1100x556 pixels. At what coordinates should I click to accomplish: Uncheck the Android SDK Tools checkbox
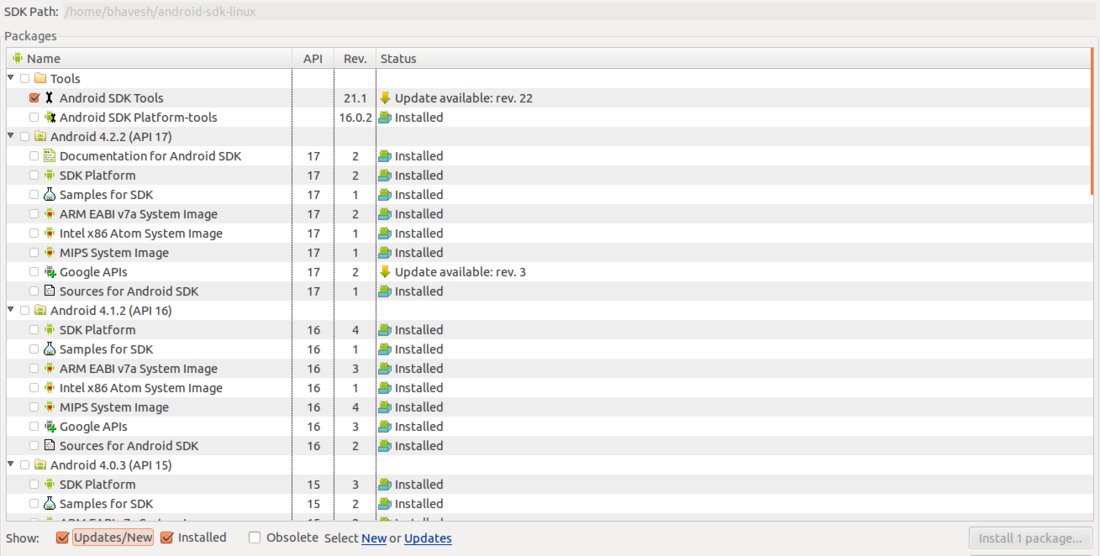click(34, 98)
